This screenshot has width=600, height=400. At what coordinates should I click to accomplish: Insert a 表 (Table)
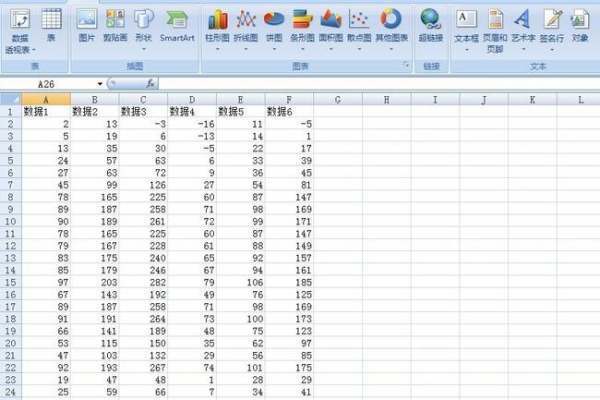[51, 25]
